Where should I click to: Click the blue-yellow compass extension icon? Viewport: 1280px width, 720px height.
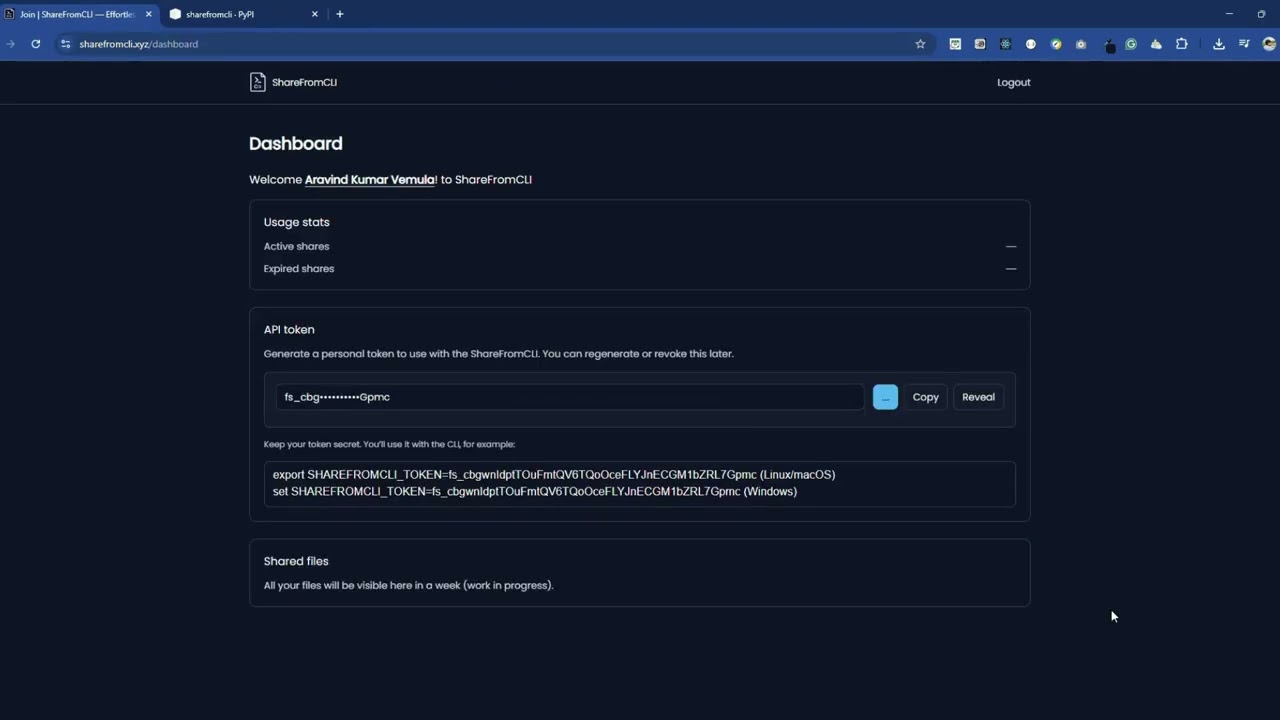coord(1056,44)
